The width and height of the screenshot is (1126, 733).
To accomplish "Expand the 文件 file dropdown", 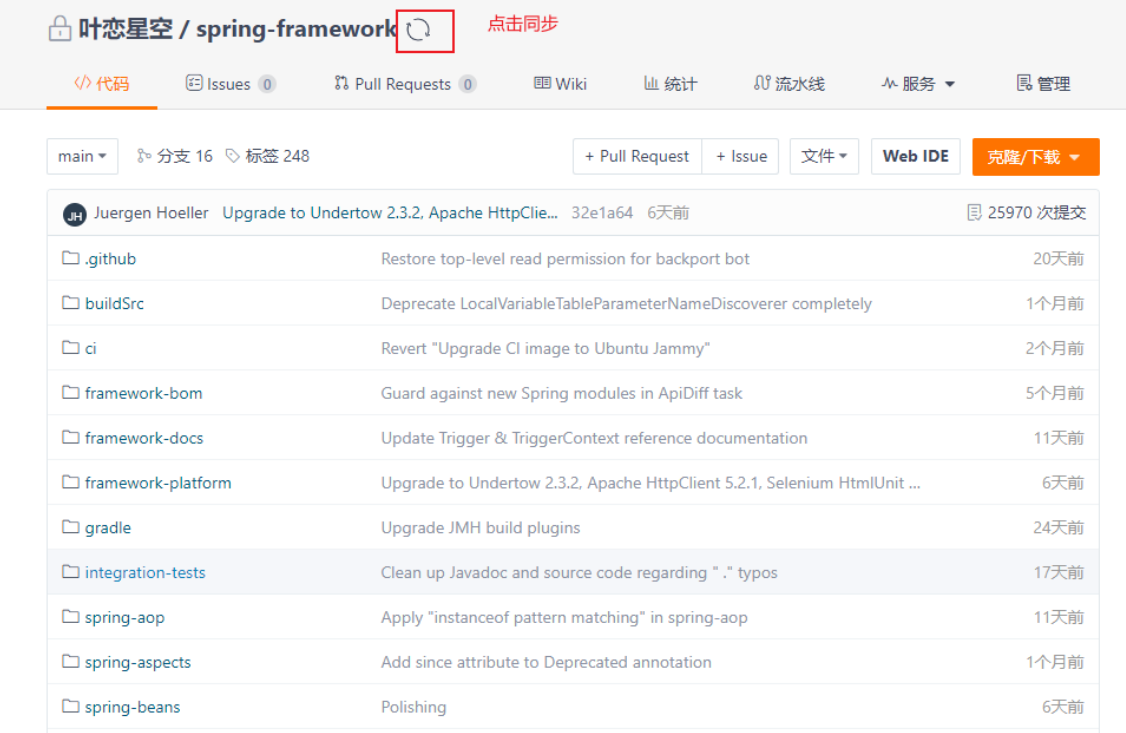I will [x=824, y=157].
